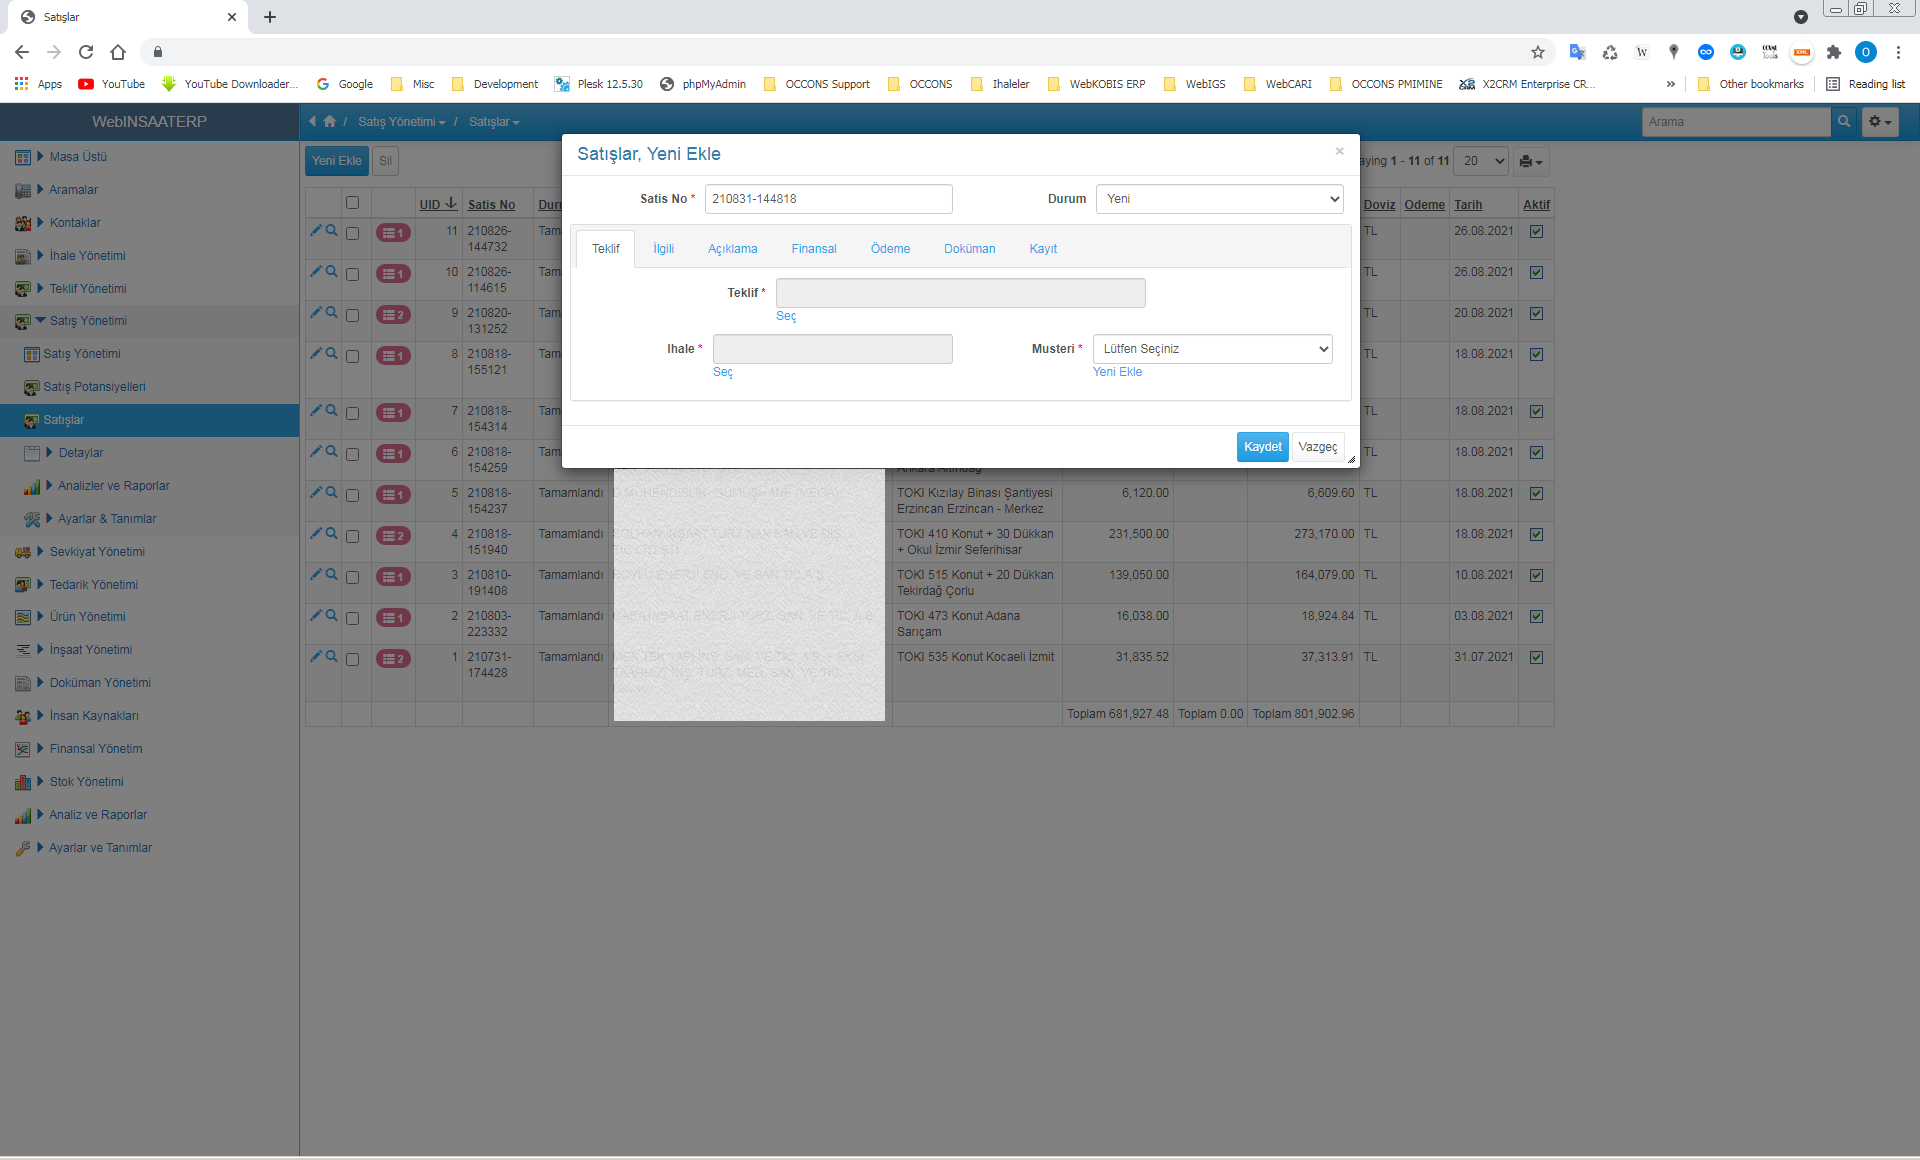Click the Seç link under Teklif
The width and height of the screenshot is (1920, 1160).
pos(786,316)
